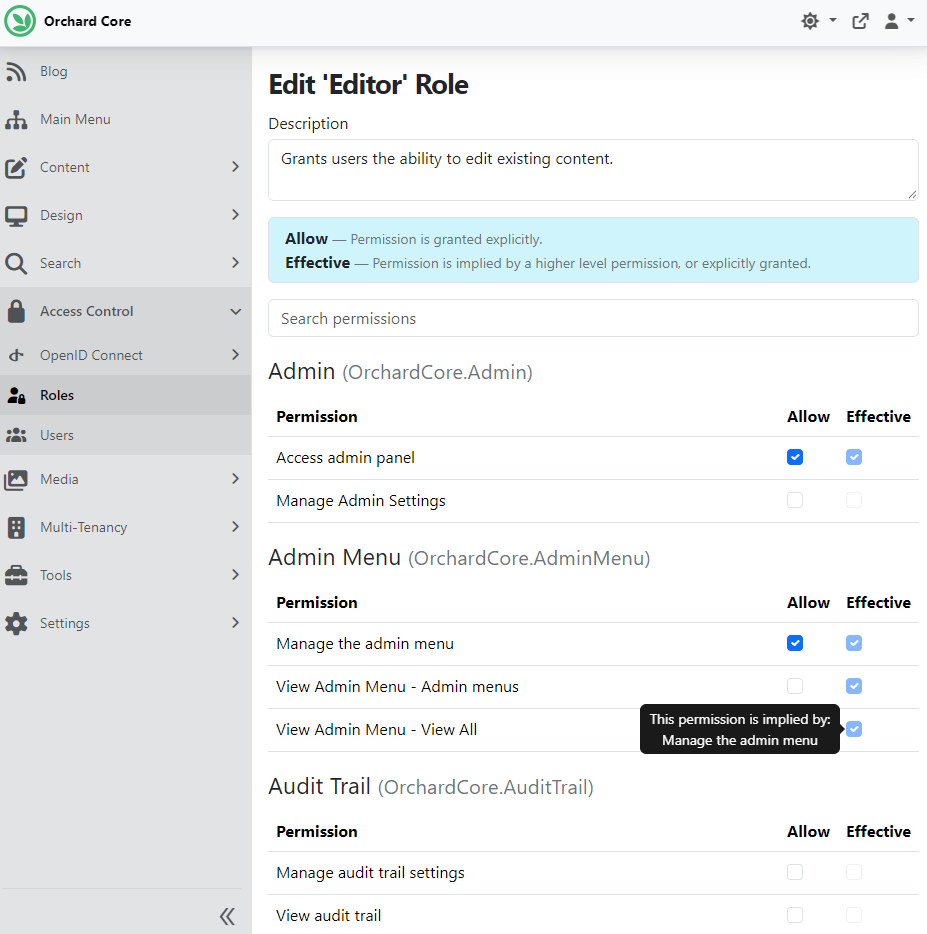Click the Blog RSS icon
Viewport: 927px width, 934px height.
tap(16, 71)
